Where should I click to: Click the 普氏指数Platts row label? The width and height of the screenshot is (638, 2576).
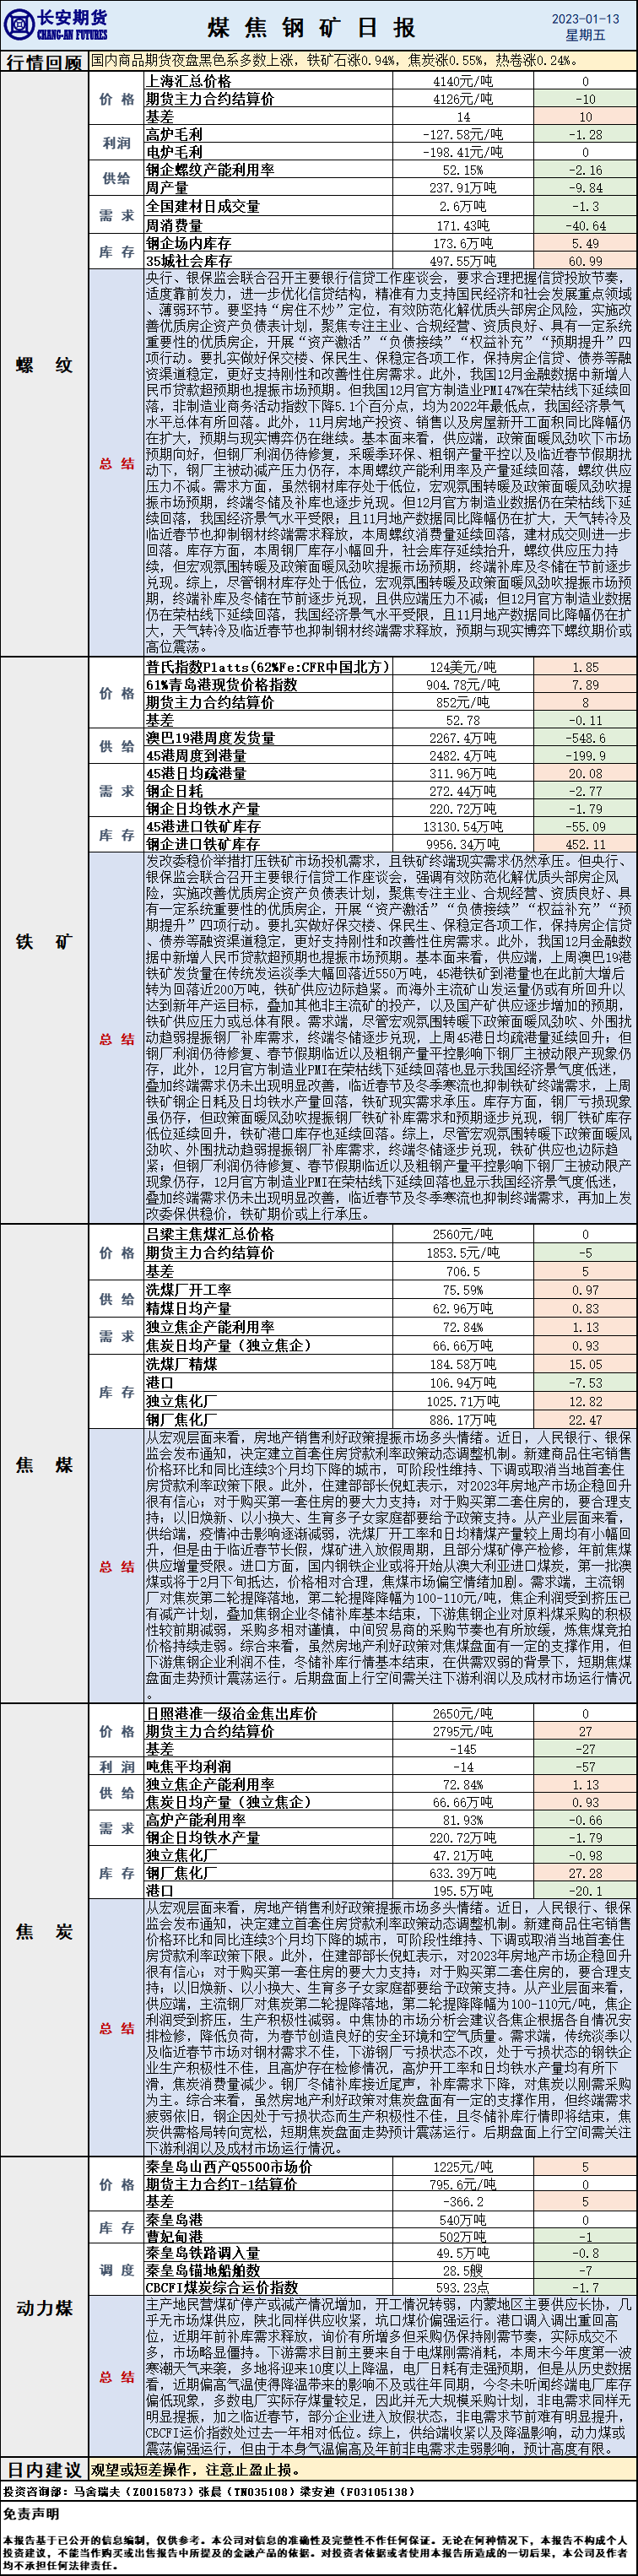(267, 666)
